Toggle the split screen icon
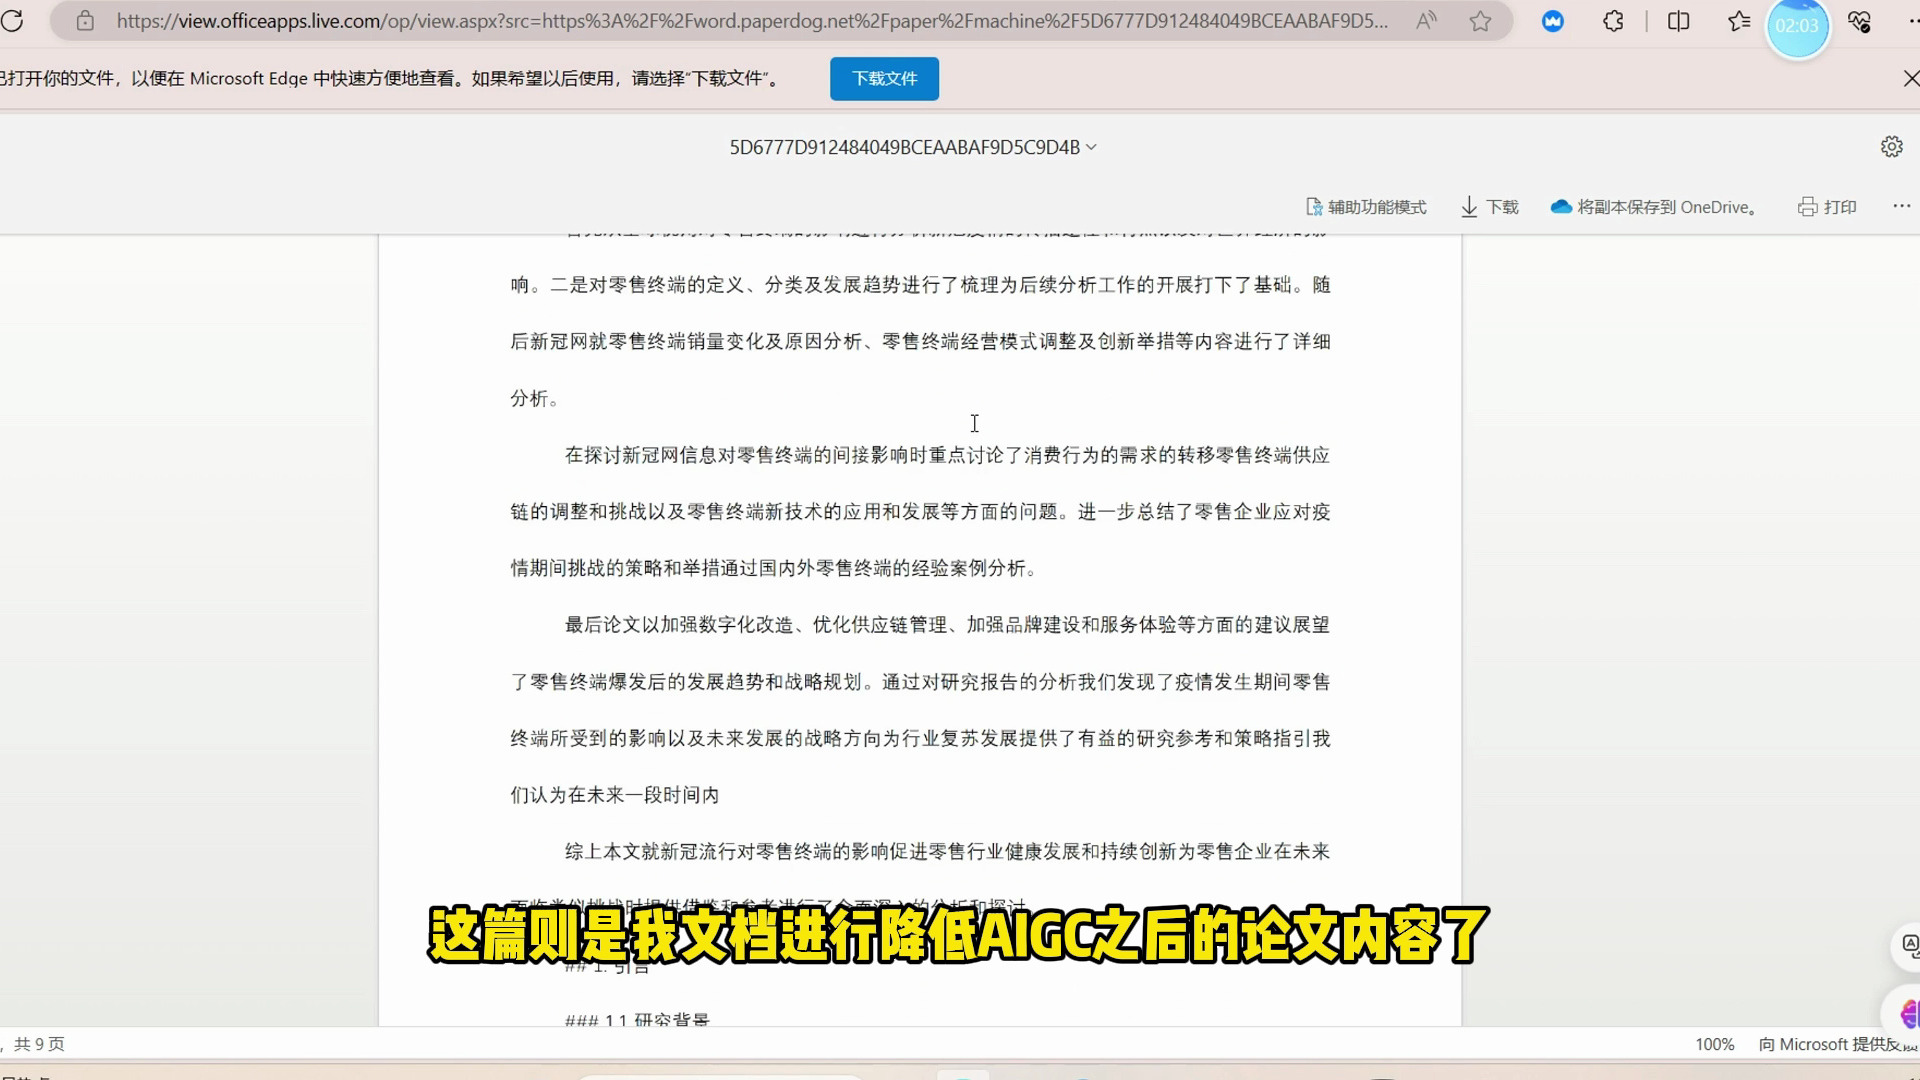The height and width of the screenshot is (1080, 1920). point(1679,21)
